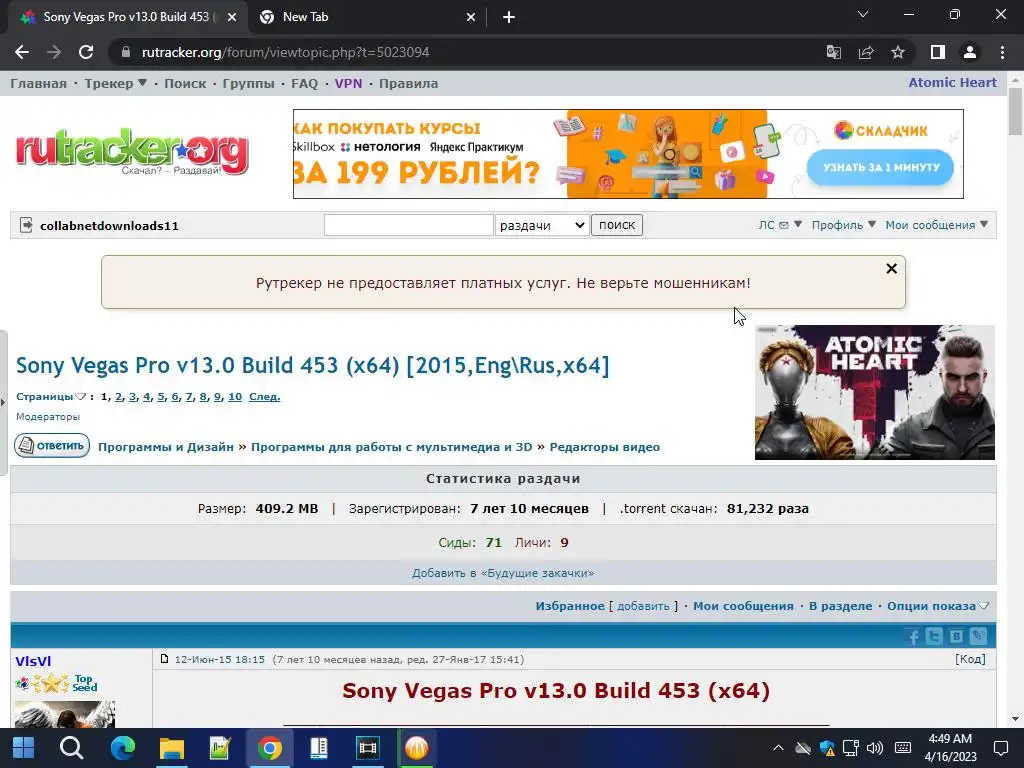Expand the Профиль dropdown
The height and width of the screenshot is (768, 1024).
click(844, 225)
